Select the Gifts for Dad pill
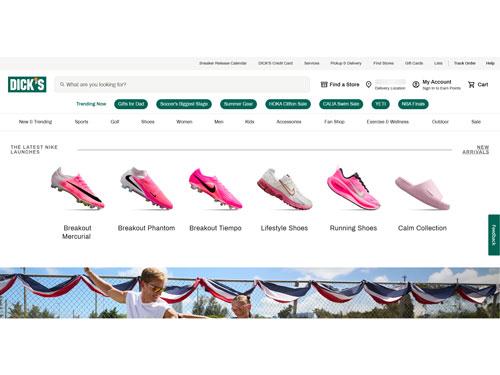Screen dimensions: 500x375 131,104
